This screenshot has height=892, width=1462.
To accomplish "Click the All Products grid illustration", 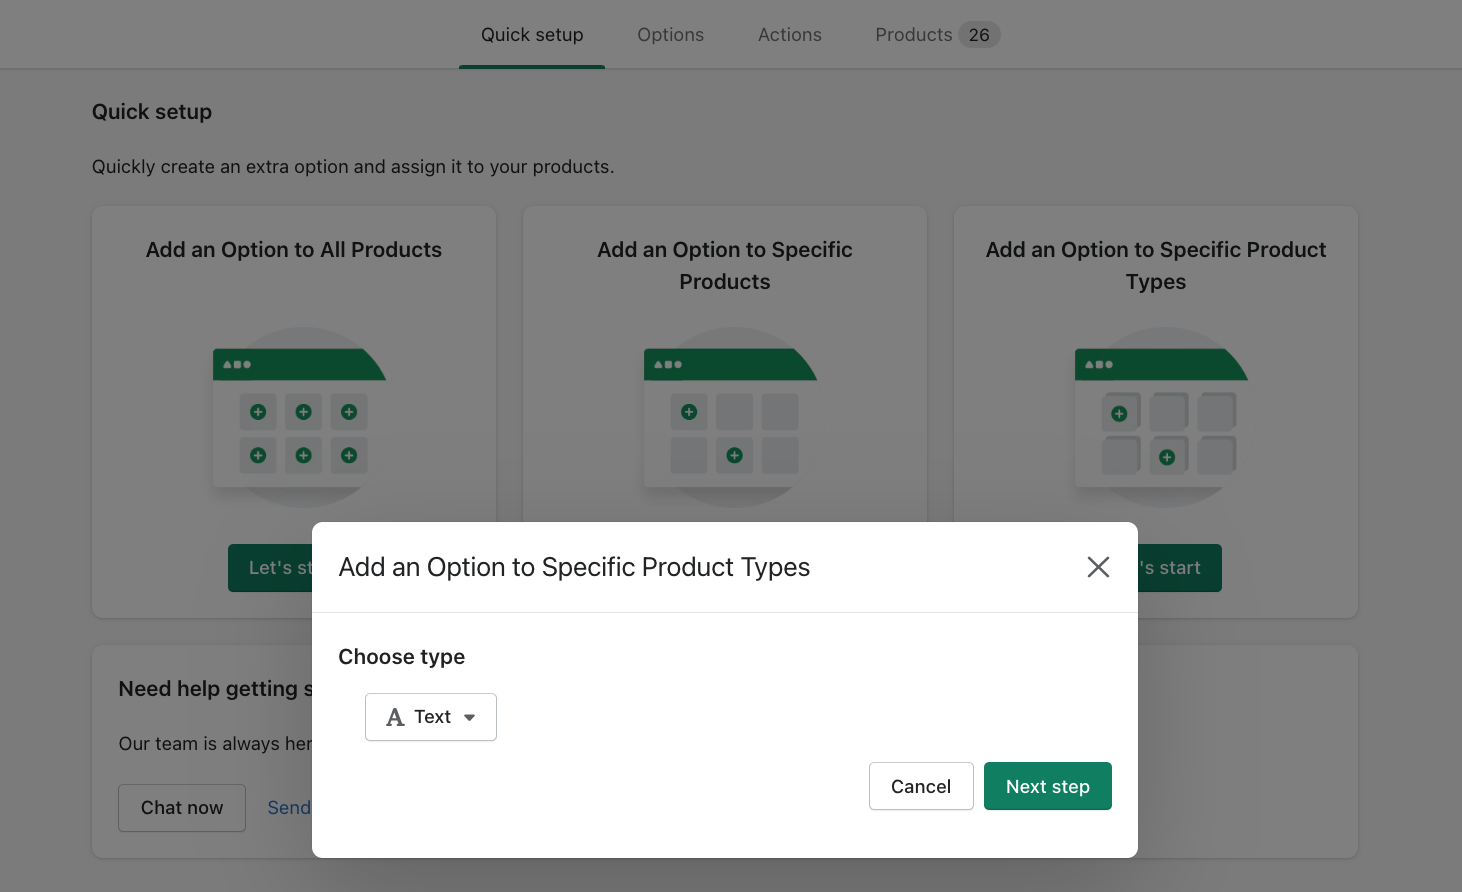I will [299, 417].
